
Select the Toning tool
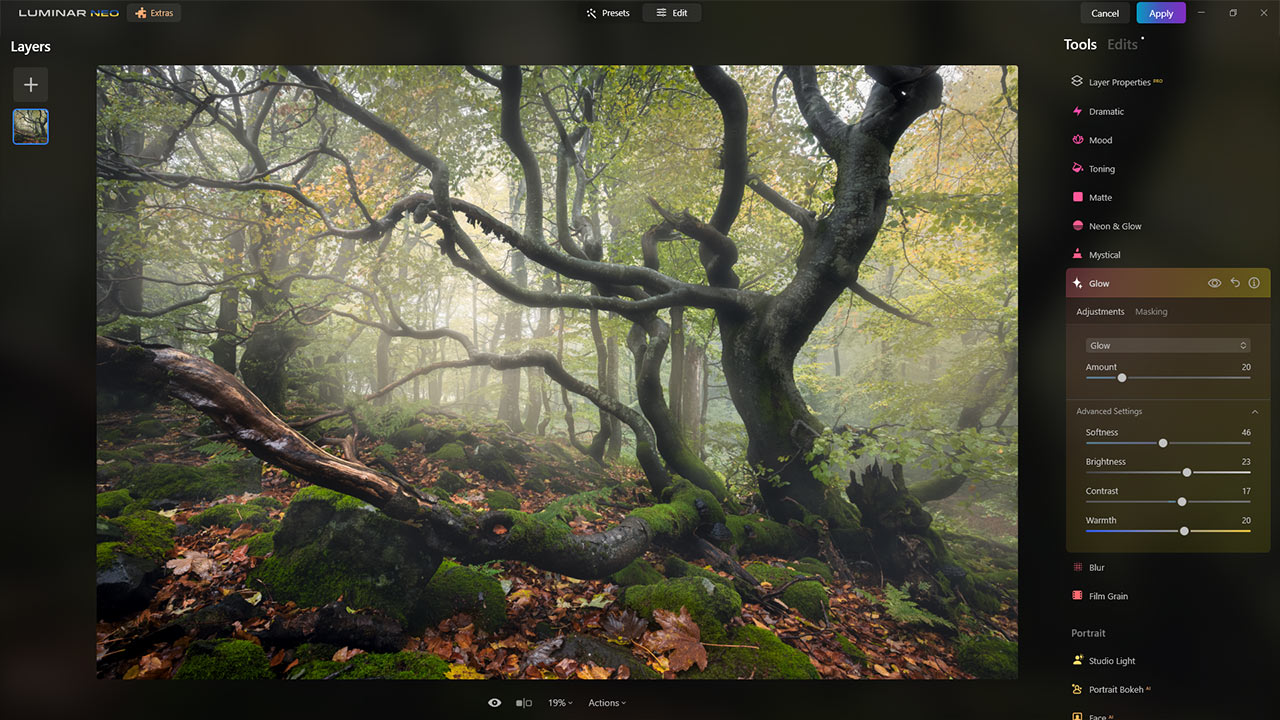tap(1101, 170)
